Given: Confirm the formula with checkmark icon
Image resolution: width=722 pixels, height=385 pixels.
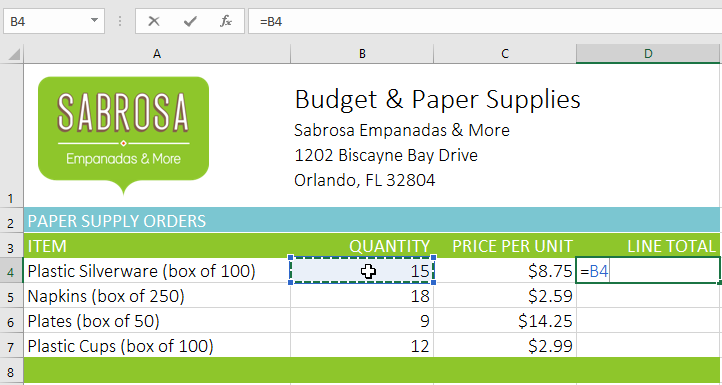Looking at the screenshot, I should 190,21.
